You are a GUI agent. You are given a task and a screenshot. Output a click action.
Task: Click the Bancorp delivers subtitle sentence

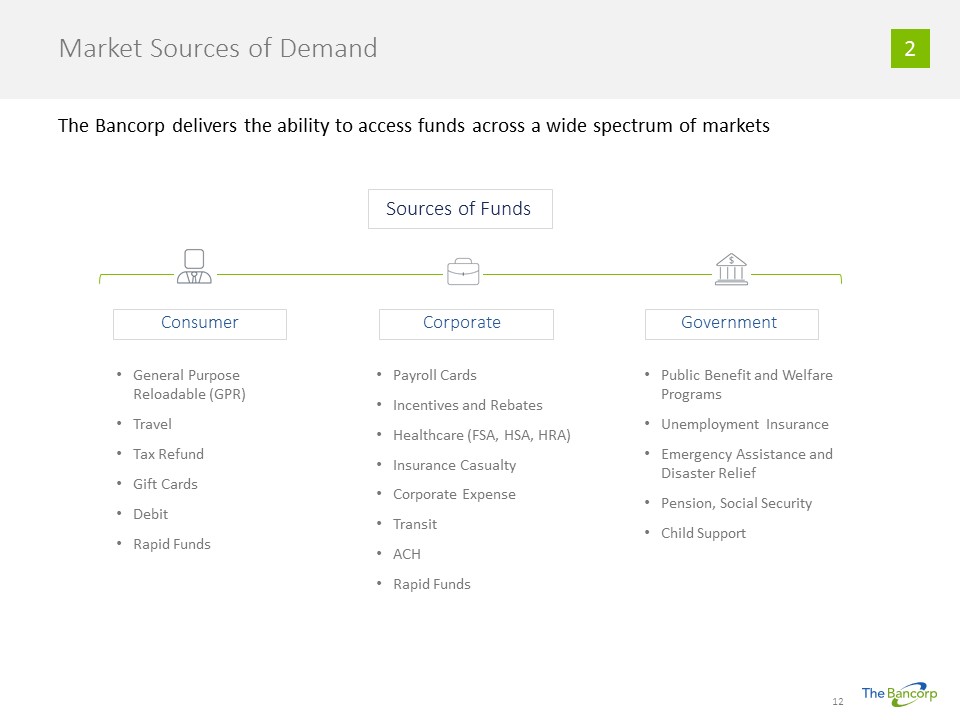pos(413,126)
